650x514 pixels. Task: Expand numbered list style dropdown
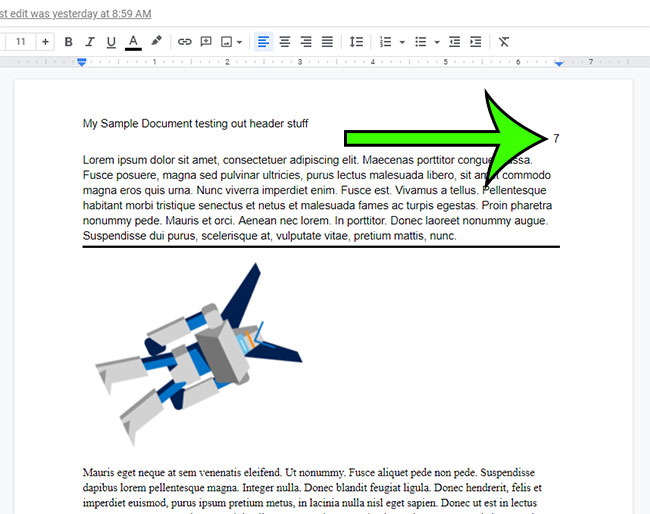tap(402, 42)
